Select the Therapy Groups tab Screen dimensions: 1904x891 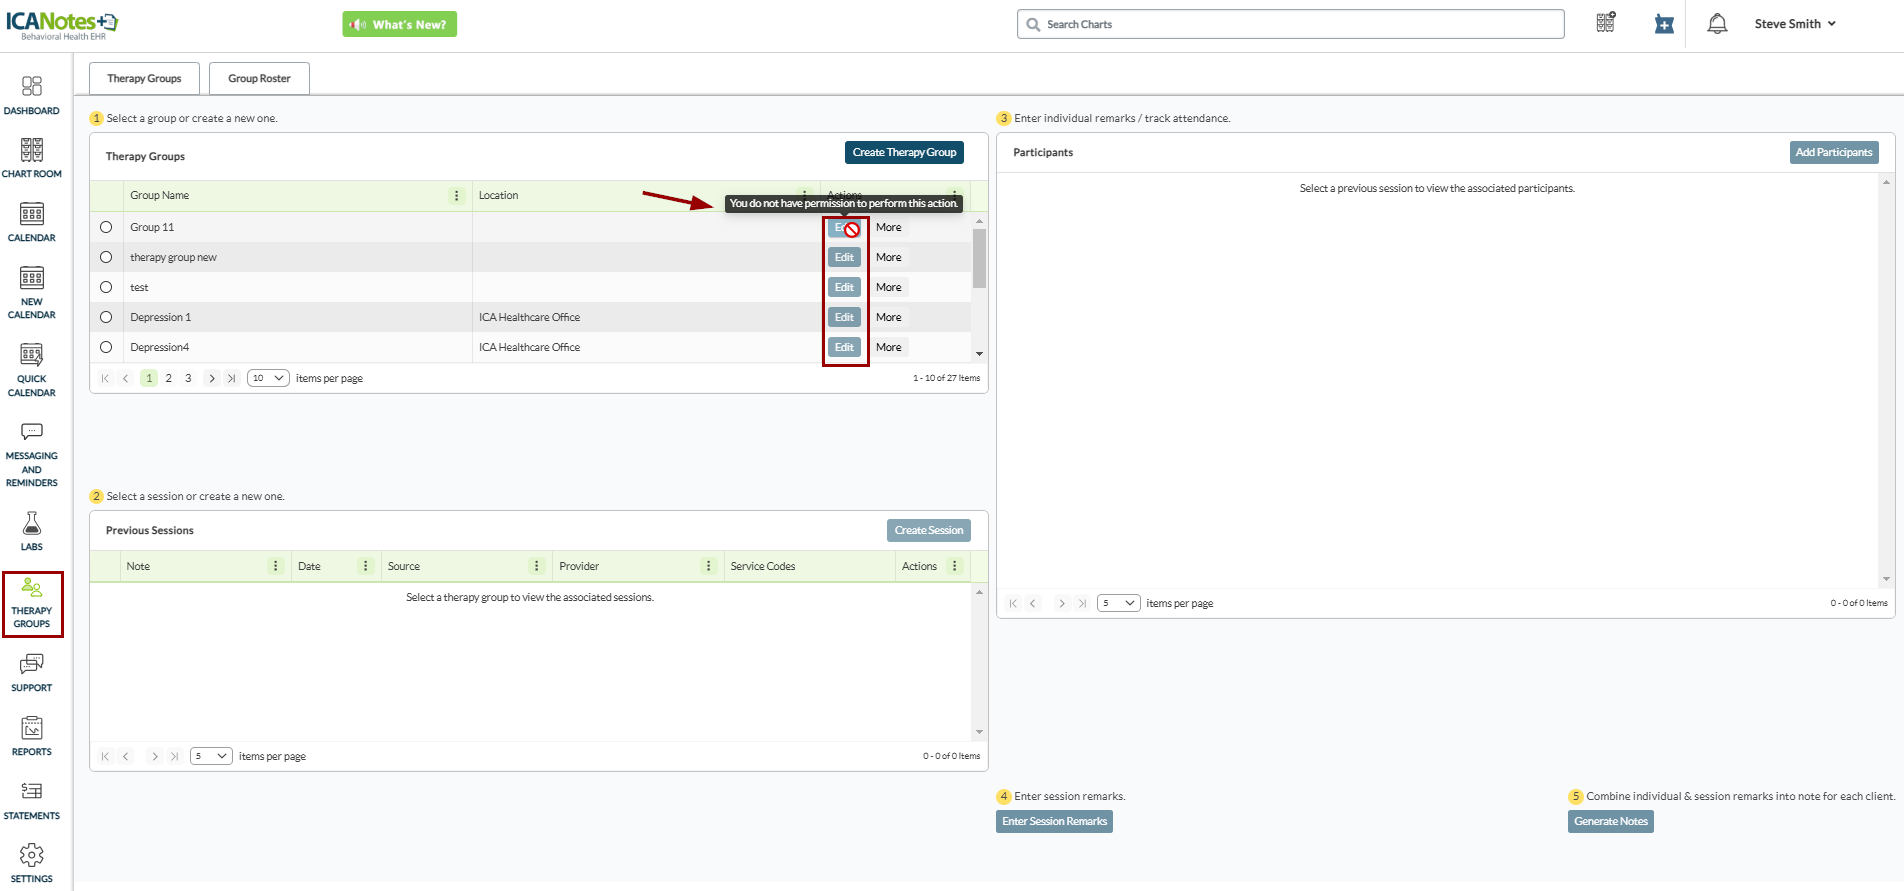coord(144,79)
